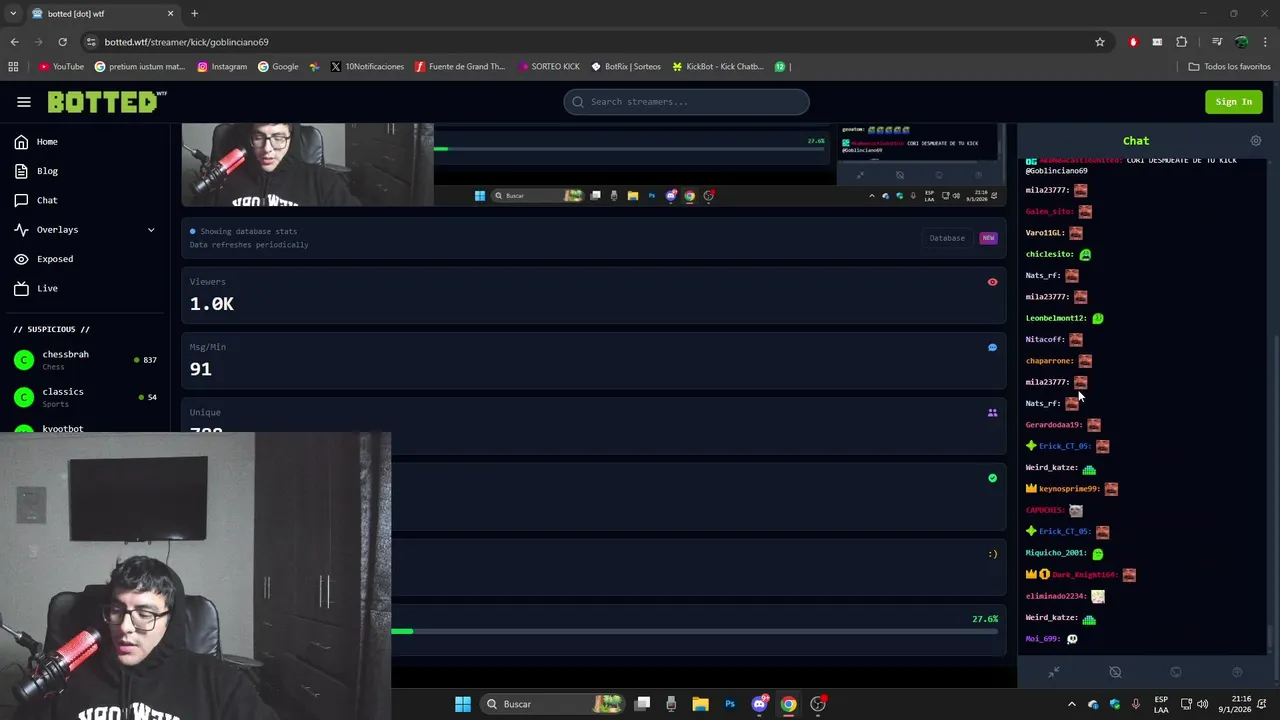The width and height of the screenshot is (1280, 720).
Task: Click the Chrome taskbar icon
Action: (788, 704)
